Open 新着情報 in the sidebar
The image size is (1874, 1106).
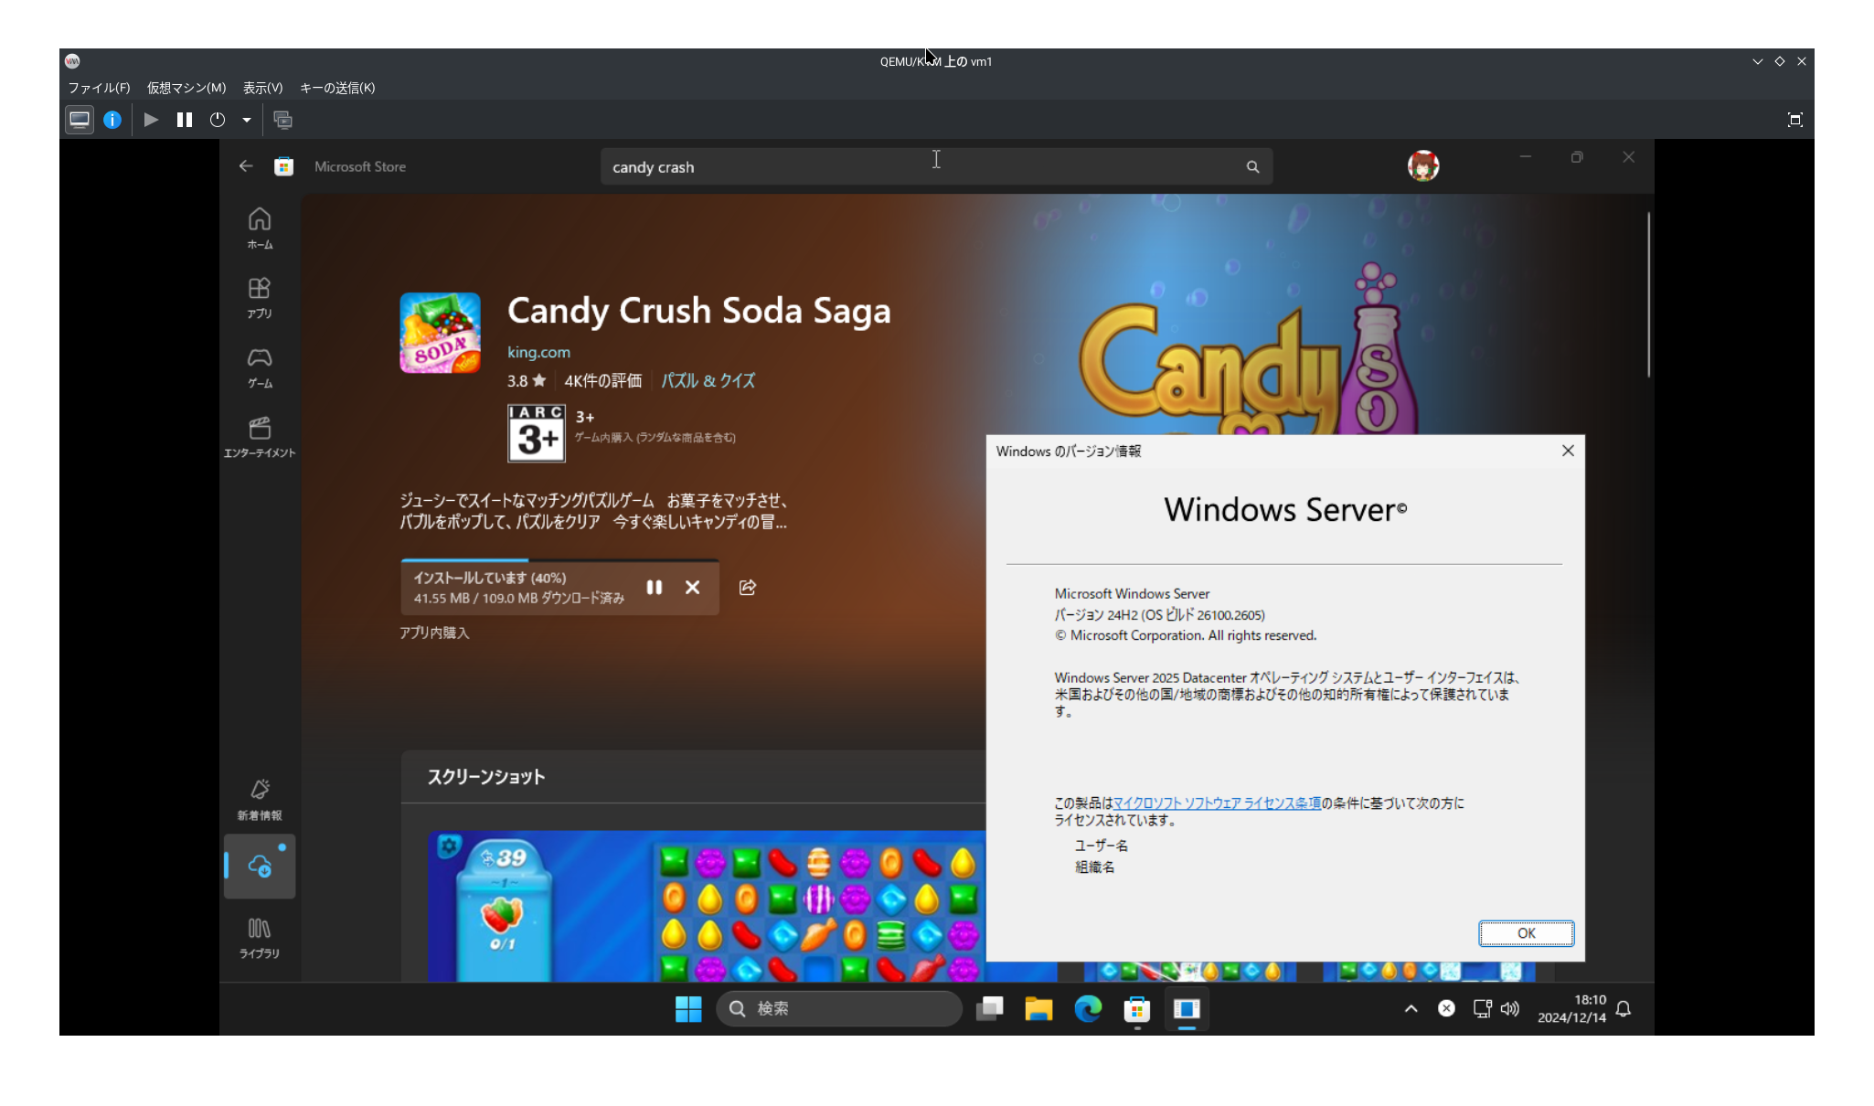260,800
